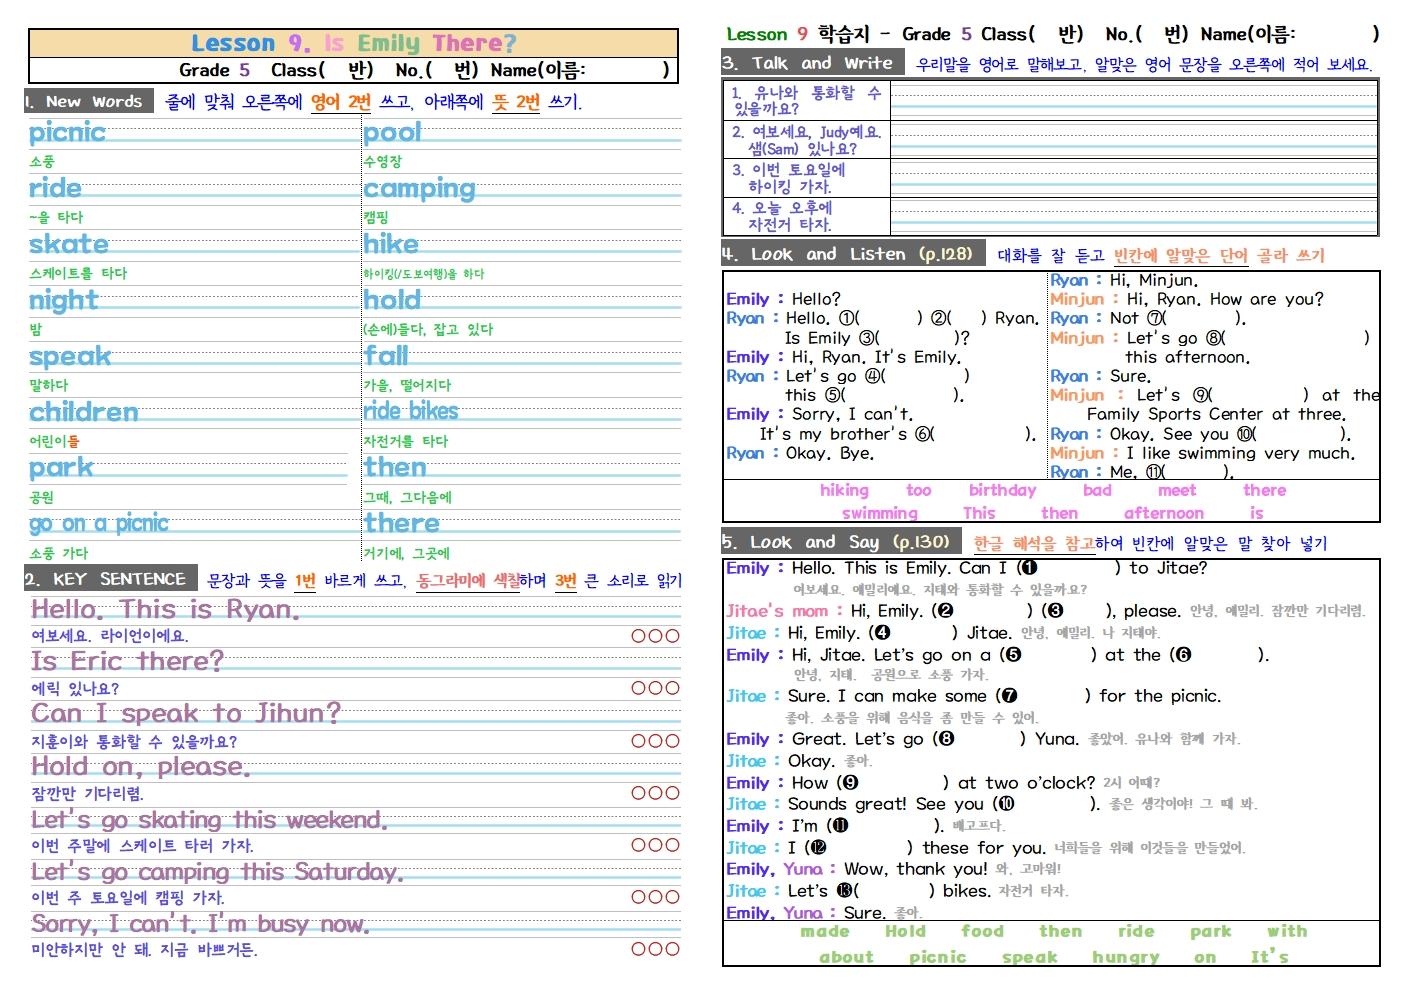This screenshot has height=992, width=1403.
Task: Click the OOO circles beside '지훈이와 통화할 수 있을까요?'
Action: [x=655, y=741]
